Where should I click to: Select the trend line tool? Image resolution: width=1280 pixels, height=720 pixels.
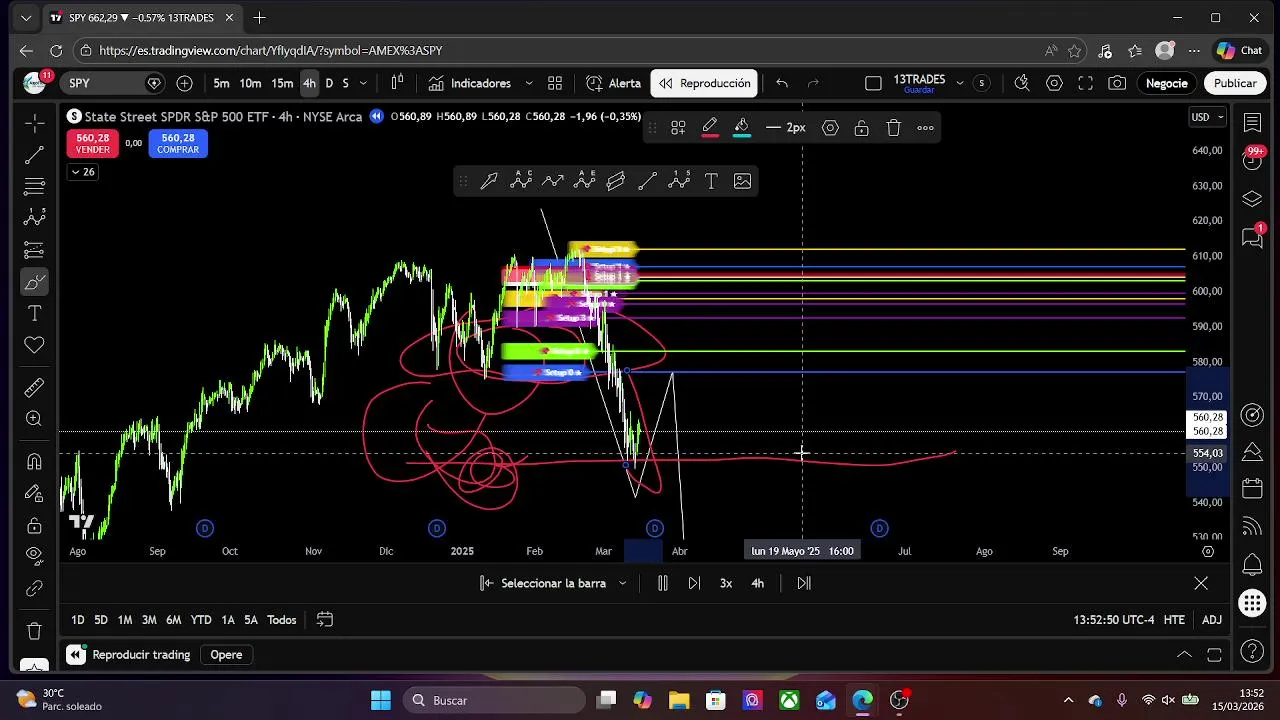tap(34, 155)
